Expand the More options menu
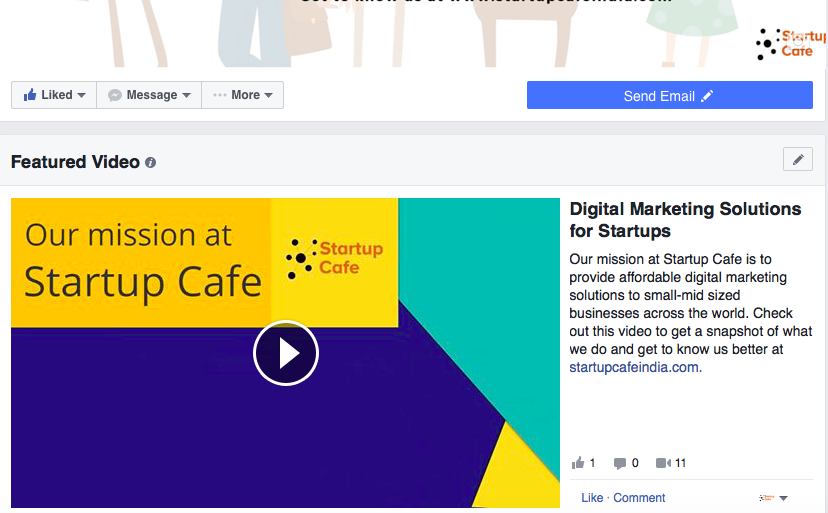The height and width of the screenshot is (513, 828). 242,95
